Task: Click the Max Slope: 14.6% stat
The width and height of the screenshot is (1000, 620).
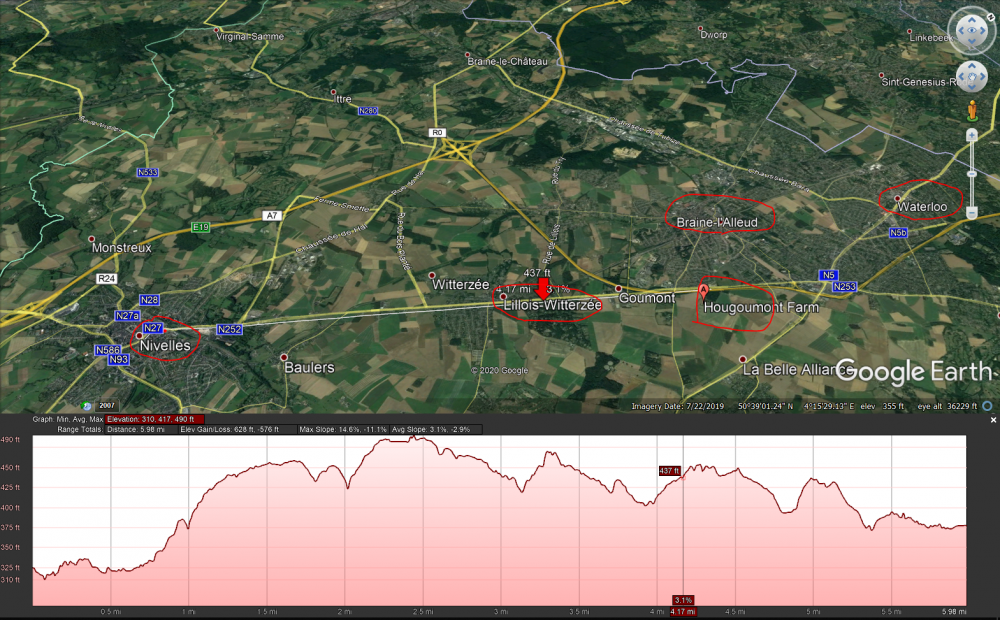Action: (x=343, y=429)
